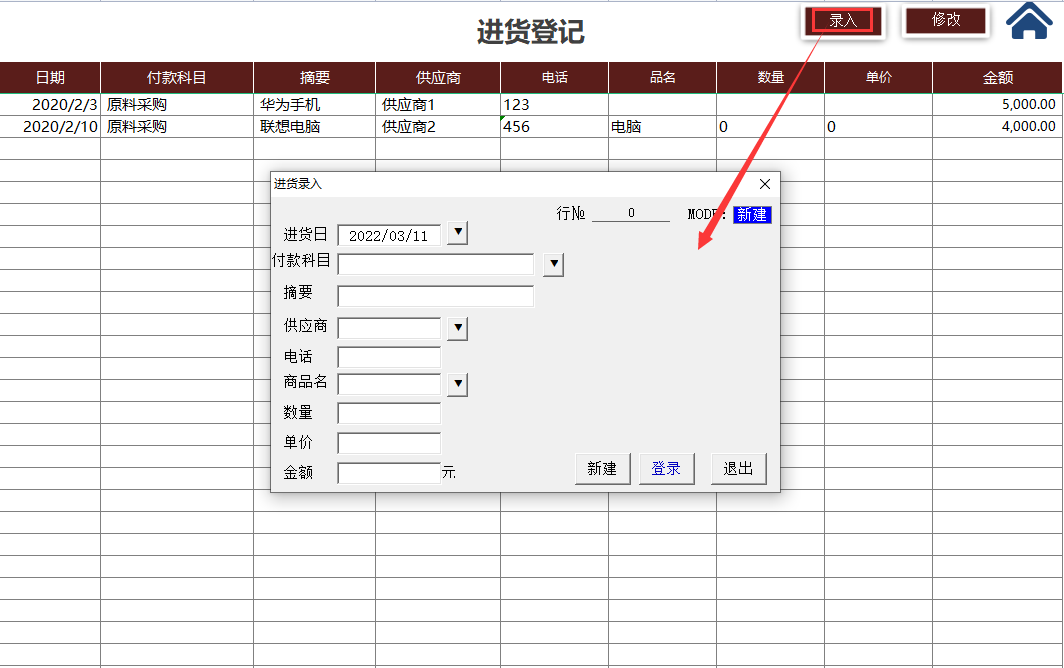Click the 金额 input box
This screenshot has width=1064, height=668.
click(x=390, y=471)
